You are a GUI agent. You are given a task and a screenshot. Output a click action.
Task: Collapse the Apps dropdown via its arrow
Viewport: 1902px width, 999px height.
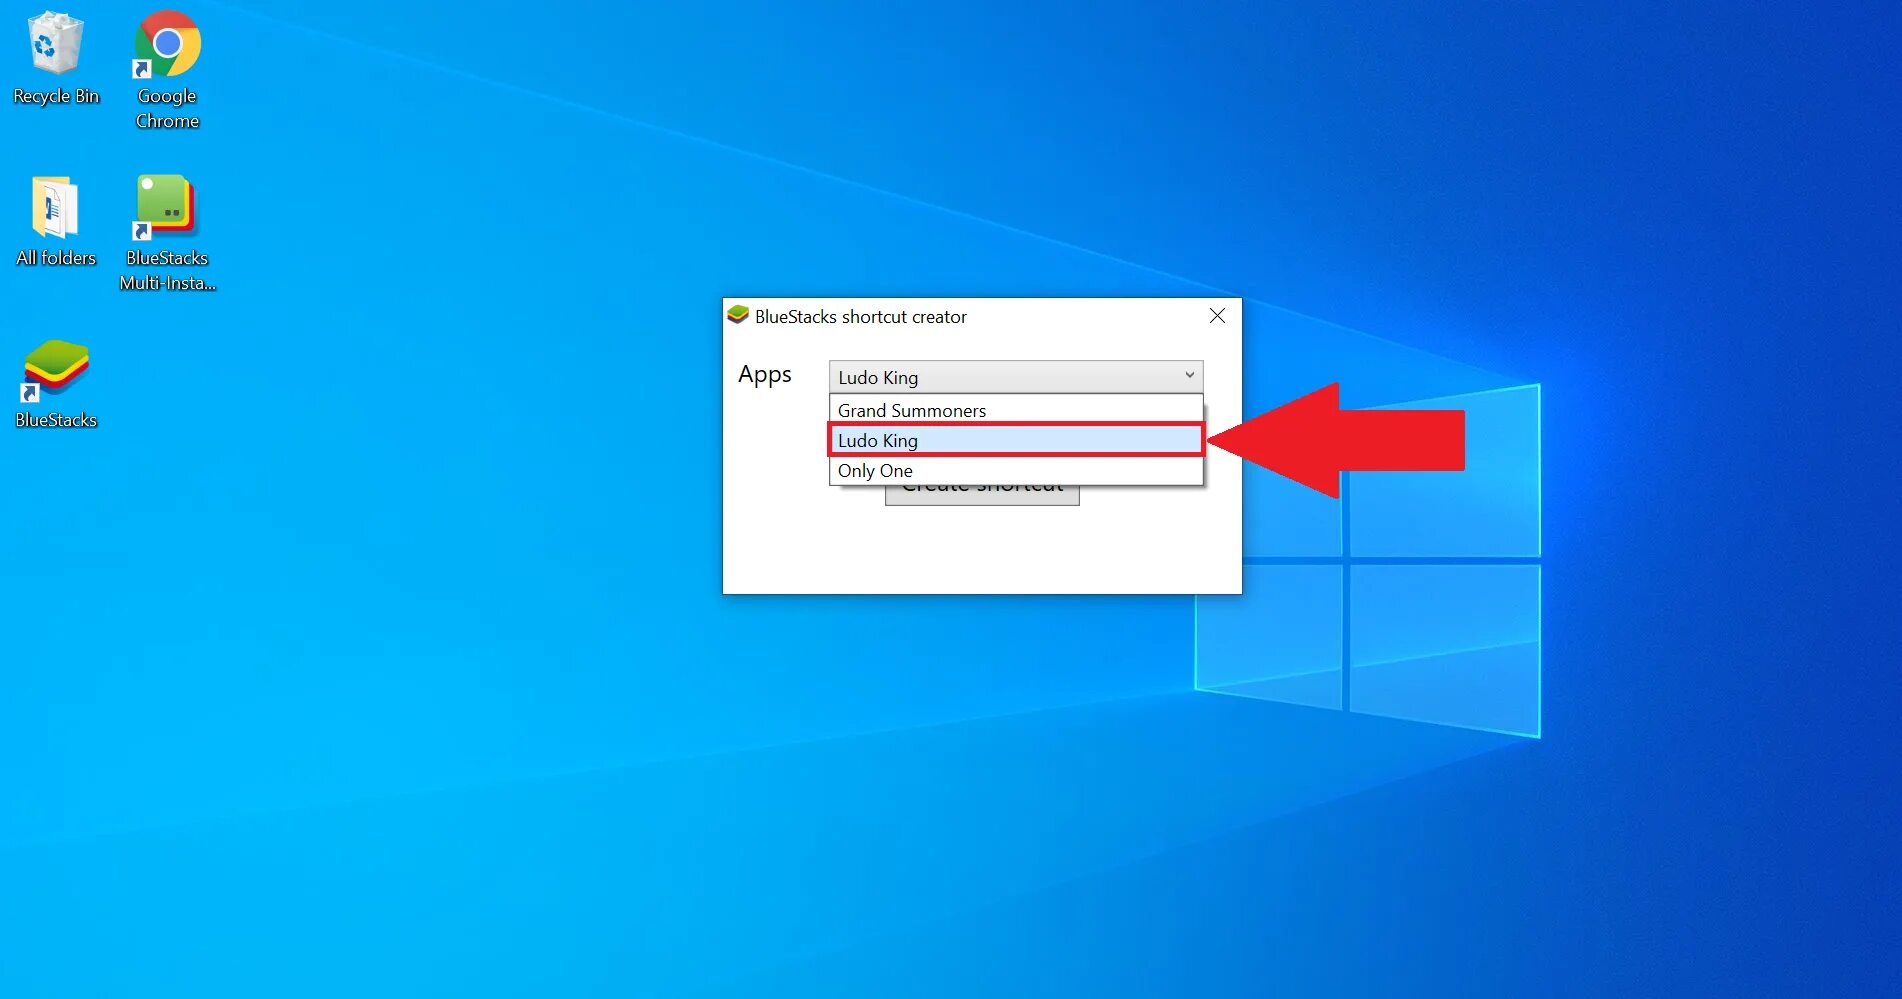(1189, 376)
